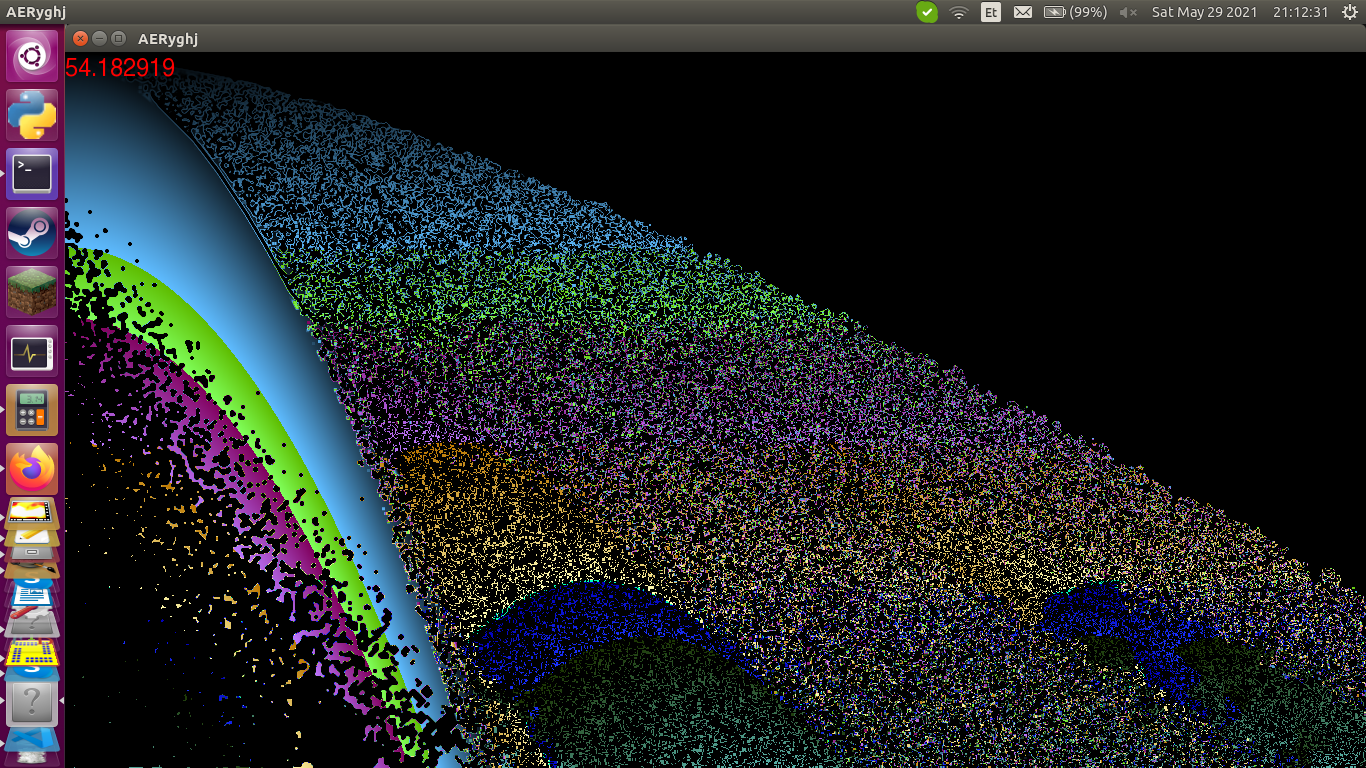Click the AERyghj window title bar text
The image size is (1366, 768).
[168, 39]
